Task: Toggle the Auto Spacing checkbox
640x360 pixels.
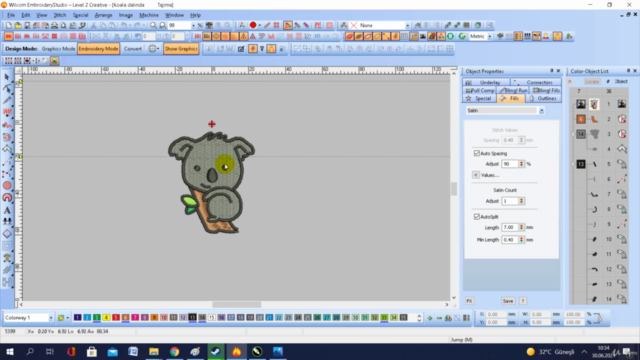Action: [476, 153]
